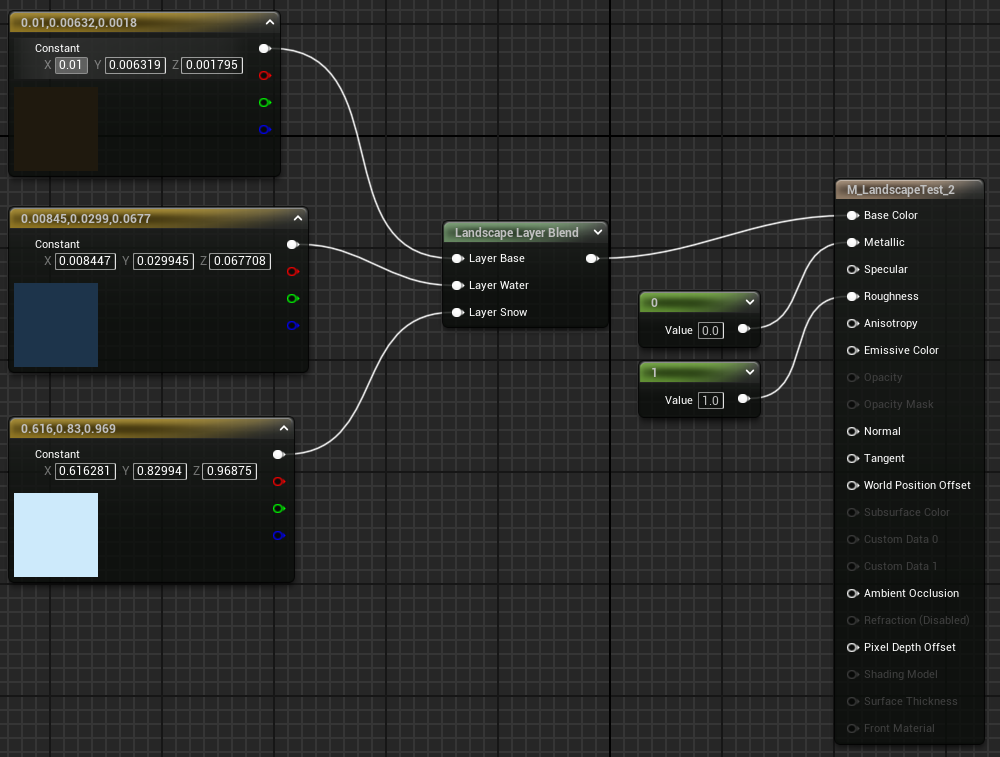
Task: Click output pin of Value 0.0 node
Action: pyautogui.click(x=743, y=328)
